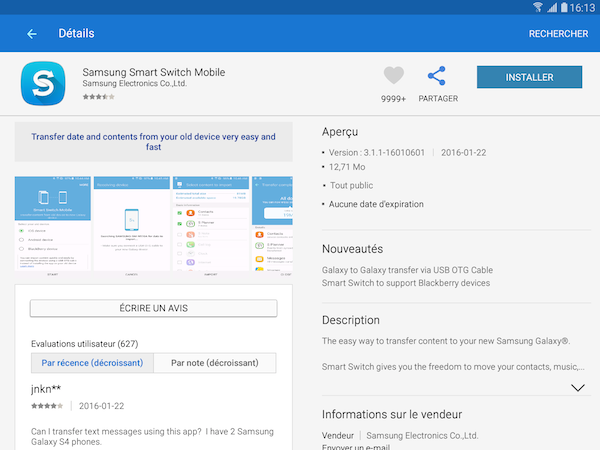This screenshot has height=450, width=600.
Task: Sort reviews by Par récence (décroissant)
Action: pos(92,363)
